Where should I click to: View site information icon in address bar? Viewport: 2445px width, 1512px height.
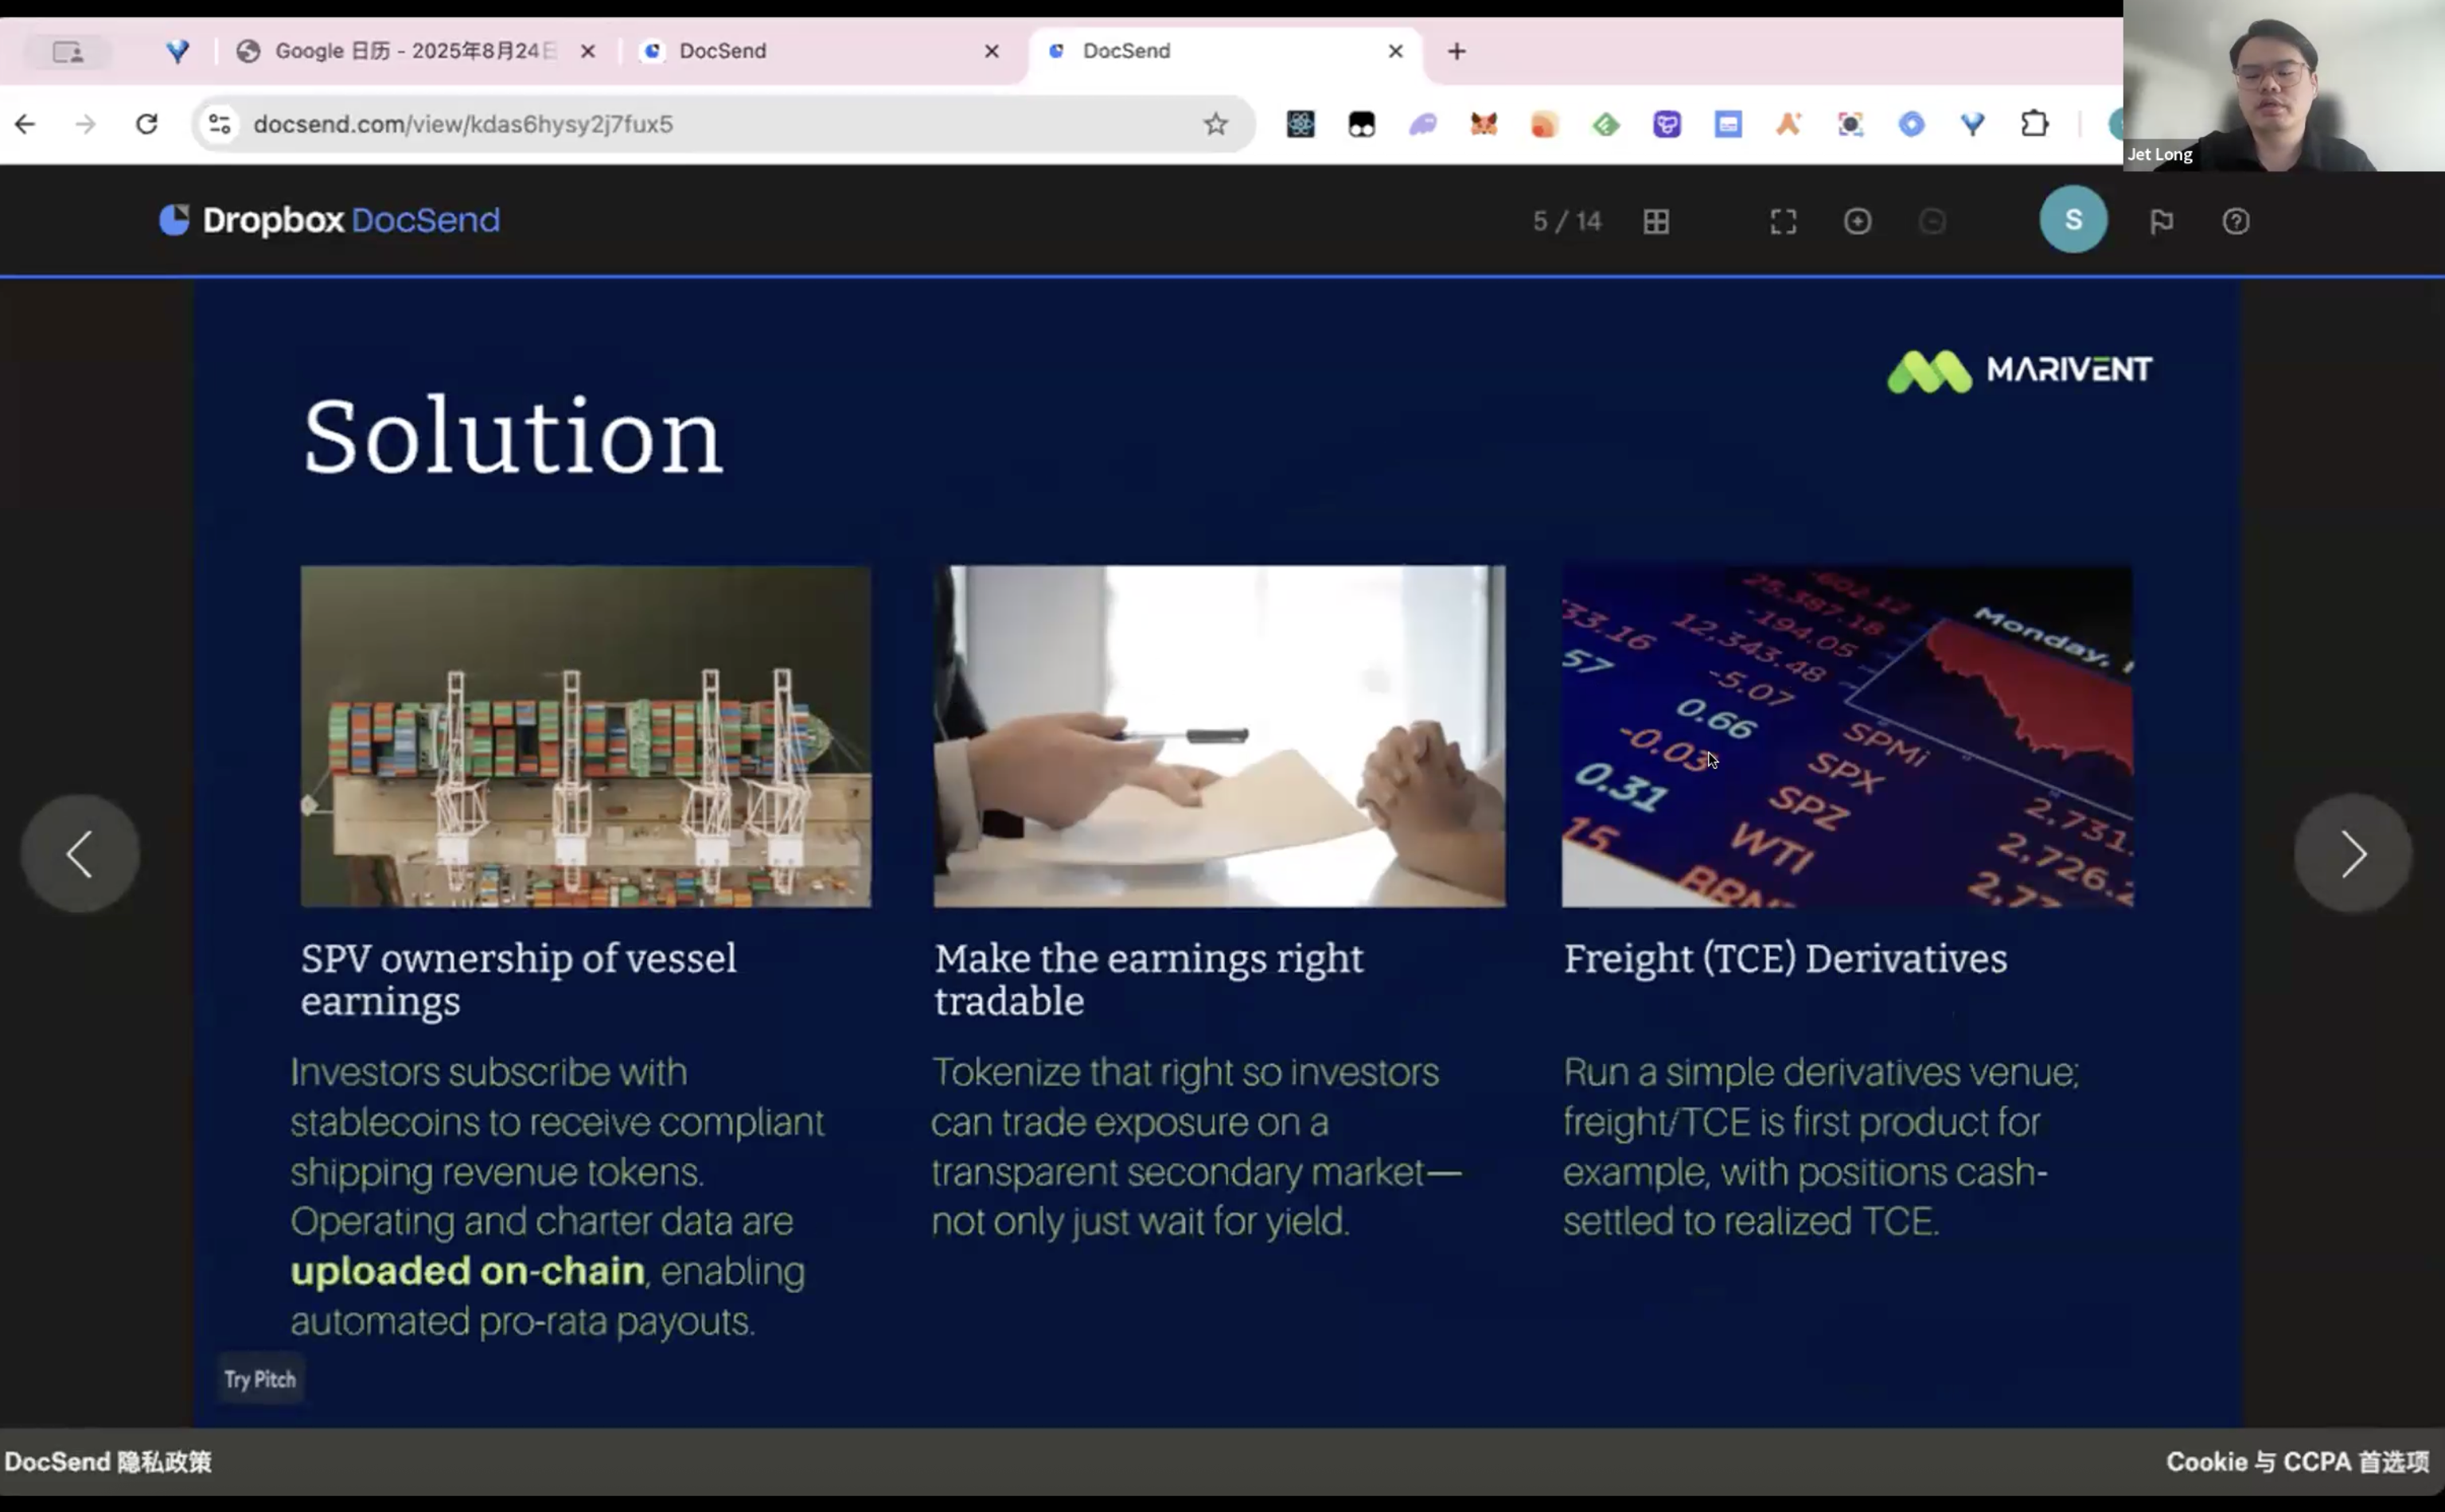click(x=219, y=124)
